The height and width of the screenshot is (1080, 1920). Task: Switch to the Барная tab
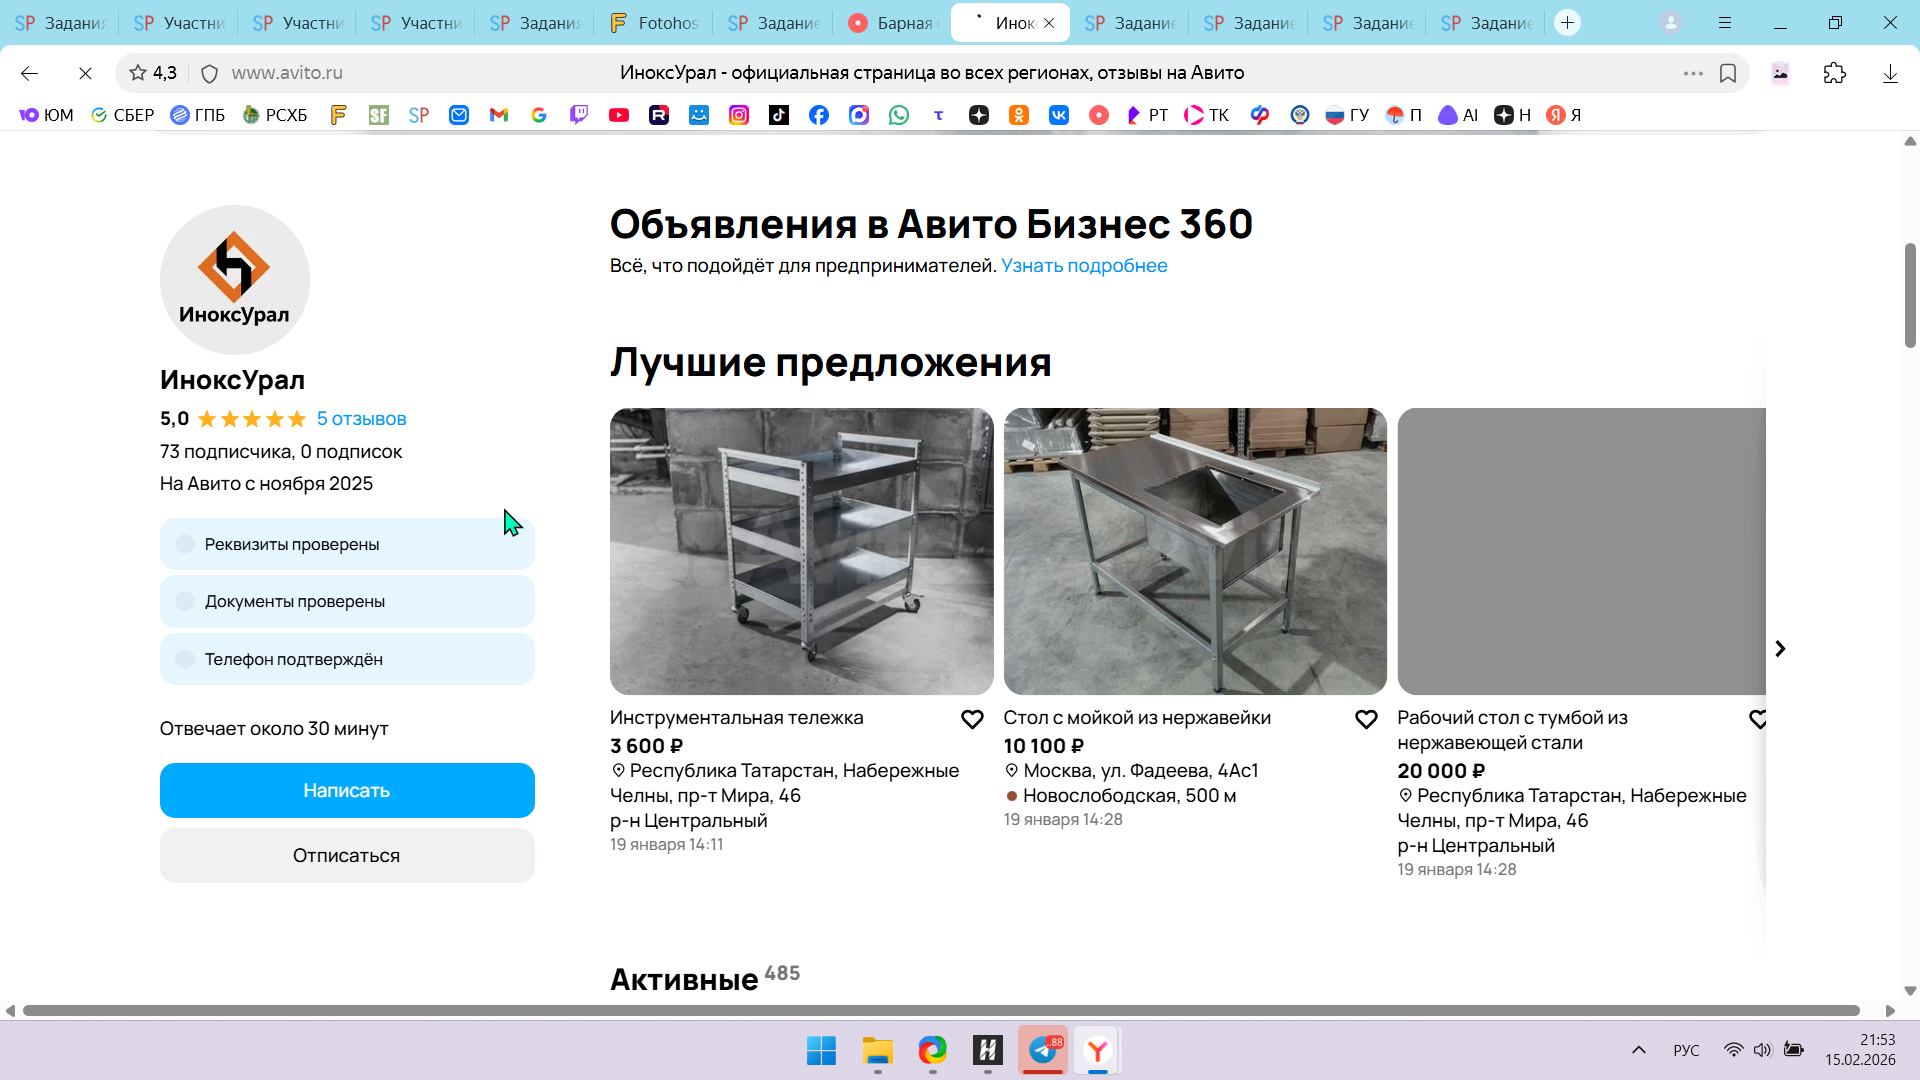(x=891, y=22)
